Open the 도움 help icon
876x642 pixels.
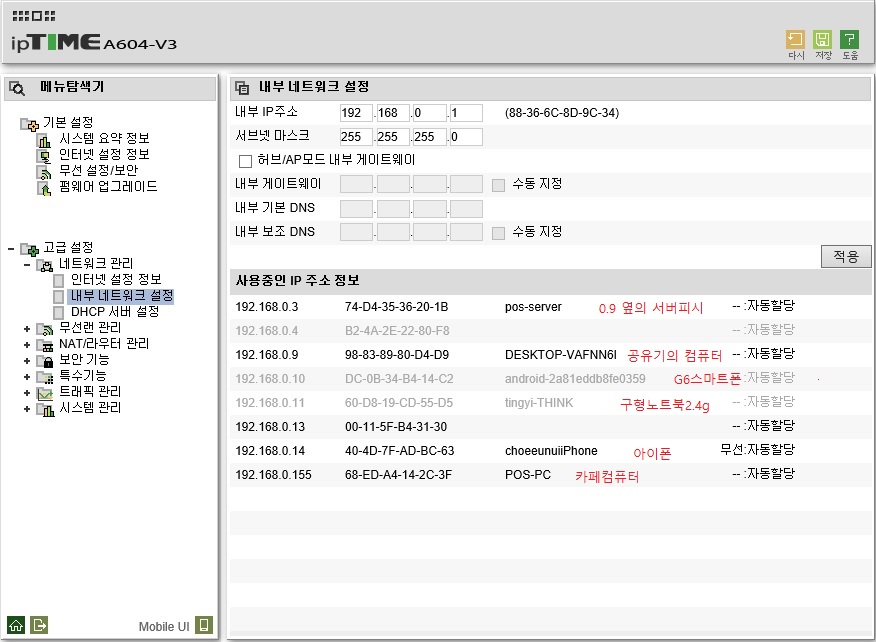click(x=849, y=40)
